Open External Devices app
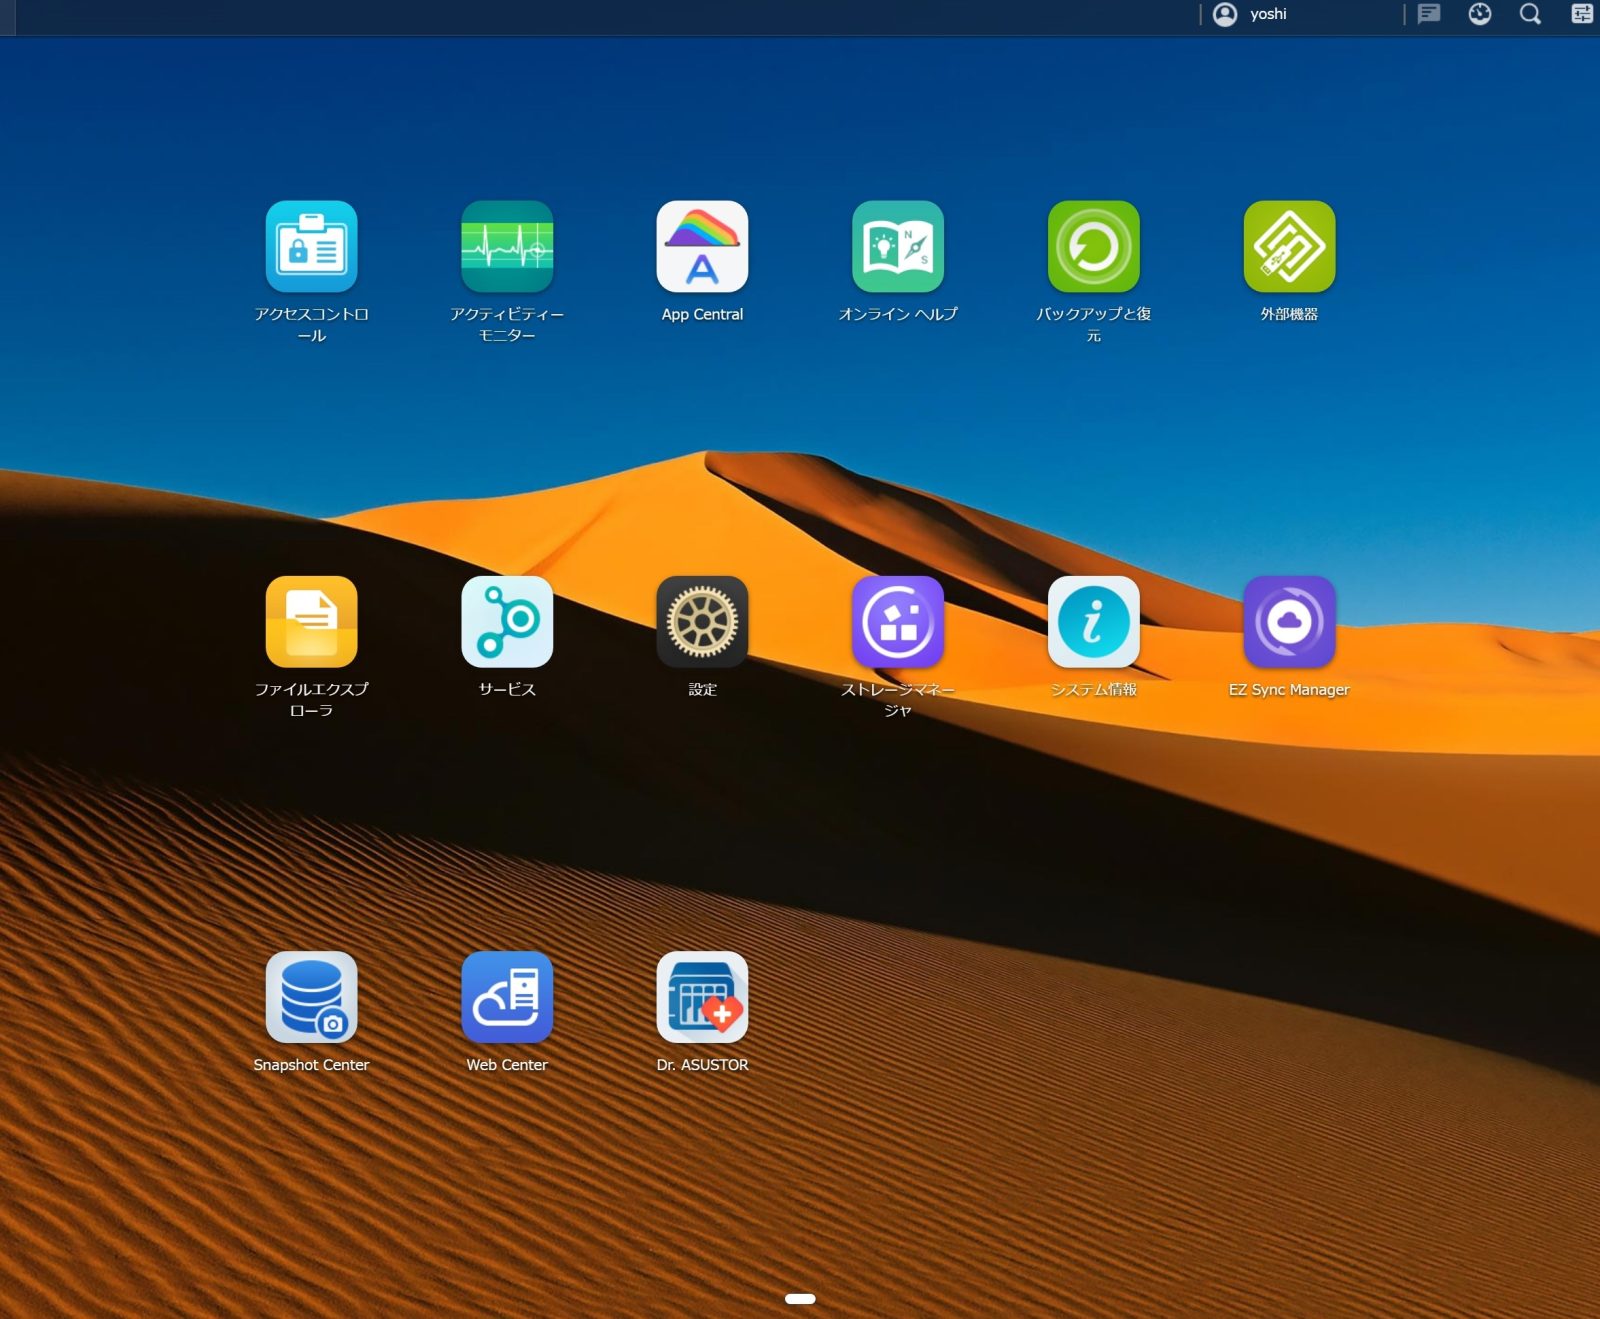The image size is (1600, 1319). pyautogui.click(x=1289, y=247)
